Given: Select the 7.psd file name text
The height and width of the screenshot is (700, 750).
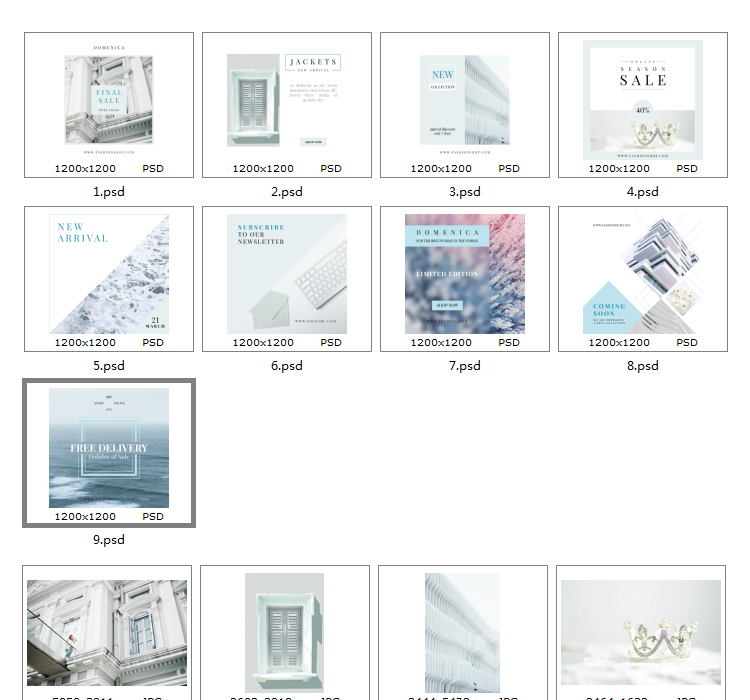Looking at the screenshot, I should (x=465, y=366).
